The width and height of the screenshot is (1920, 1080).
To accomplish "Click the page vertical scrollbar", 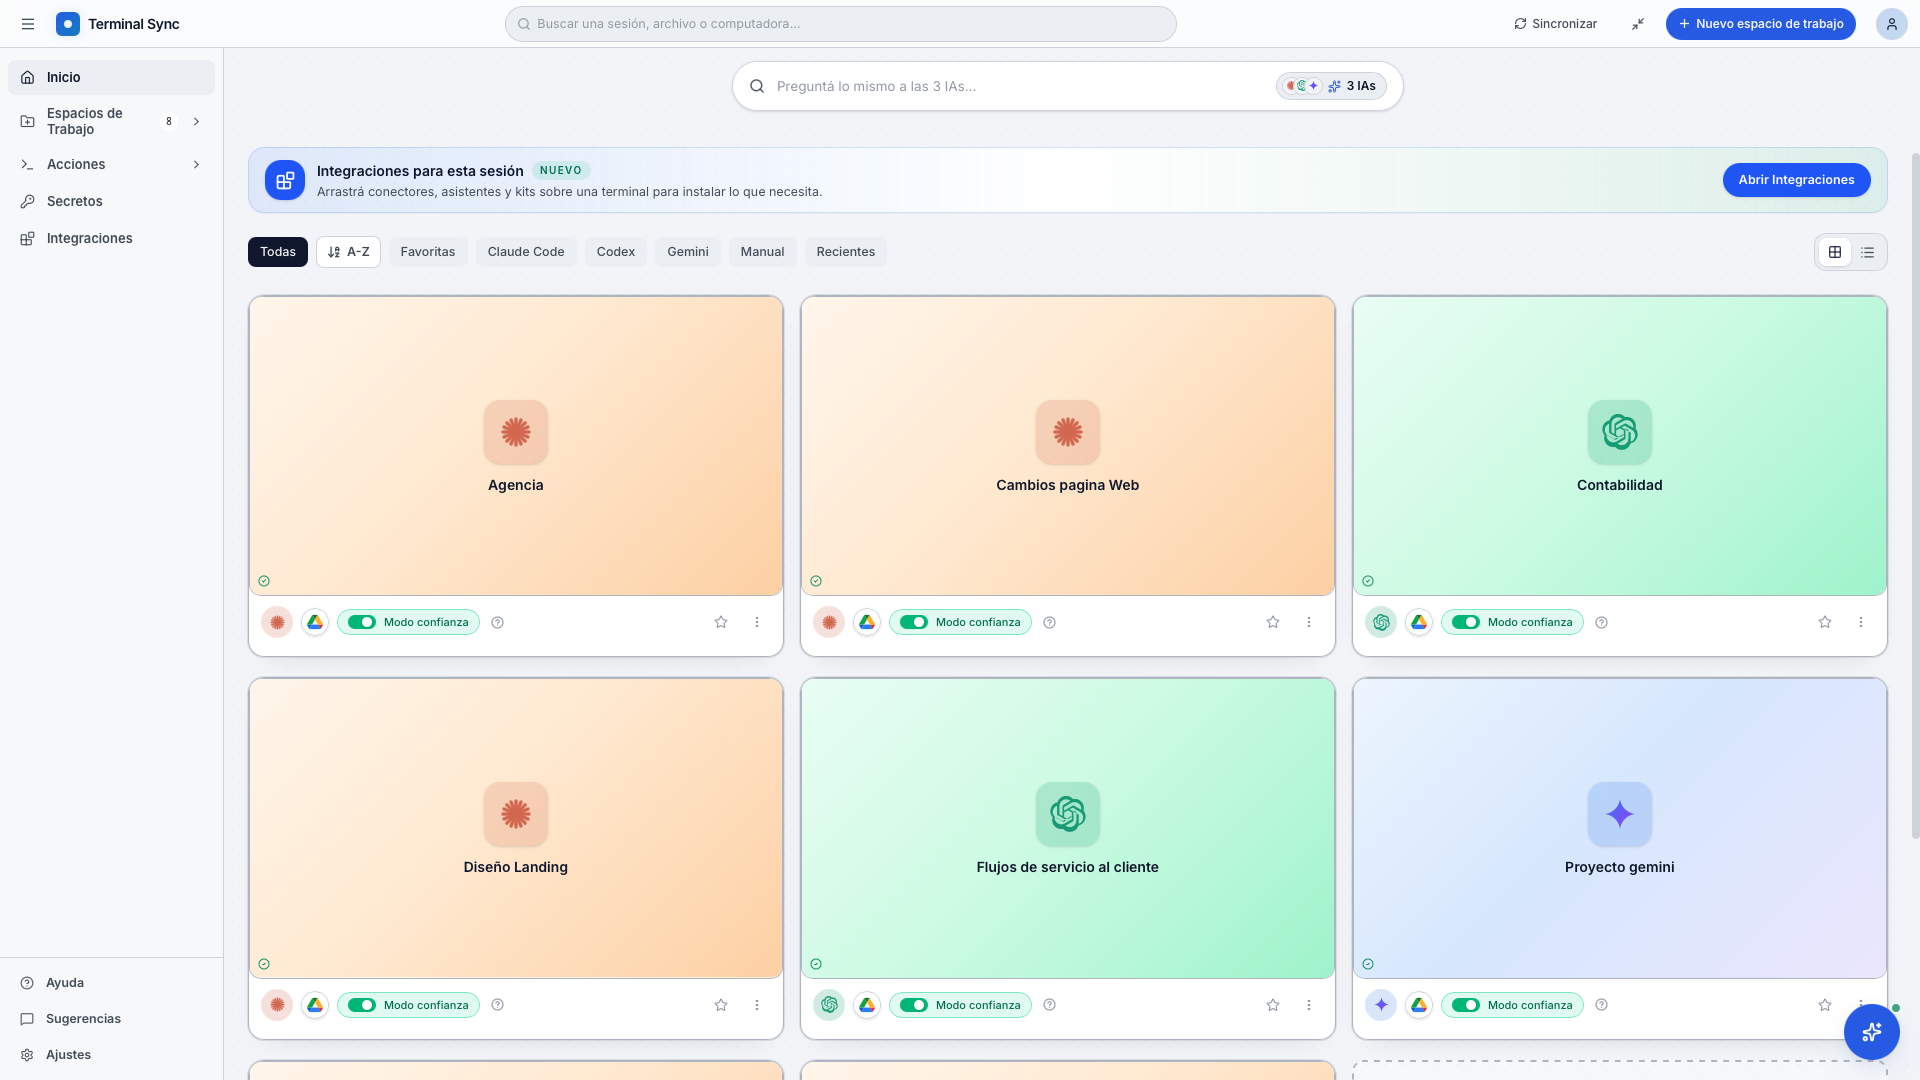I will click(x=1915, y=495).
